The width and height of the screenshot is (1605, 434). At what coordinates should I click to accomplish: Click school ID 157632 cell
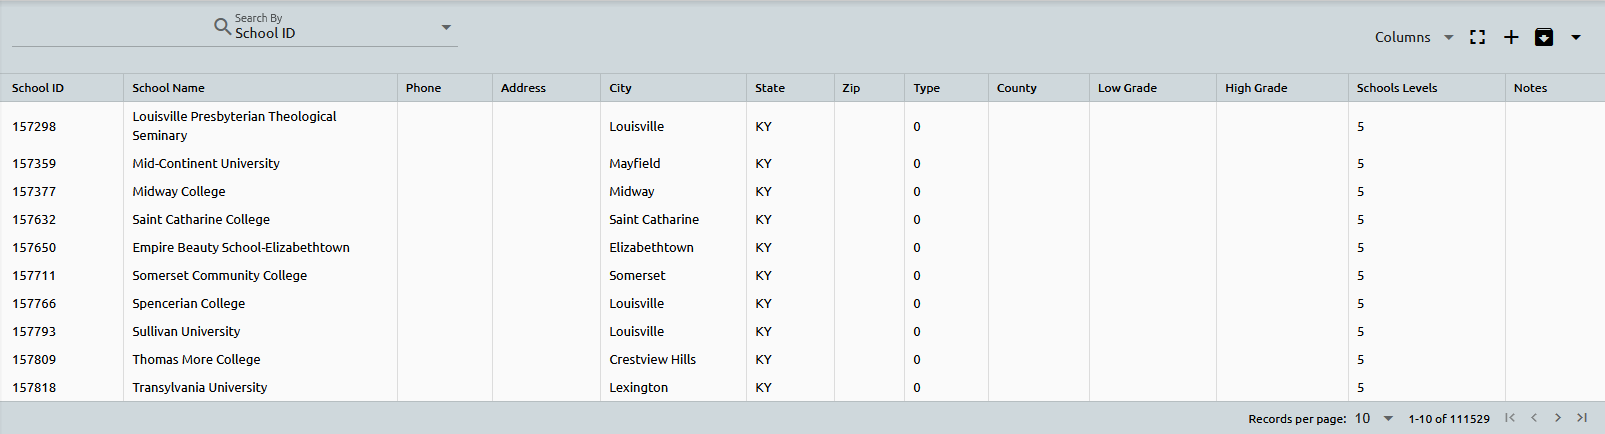tap(34, 219)
